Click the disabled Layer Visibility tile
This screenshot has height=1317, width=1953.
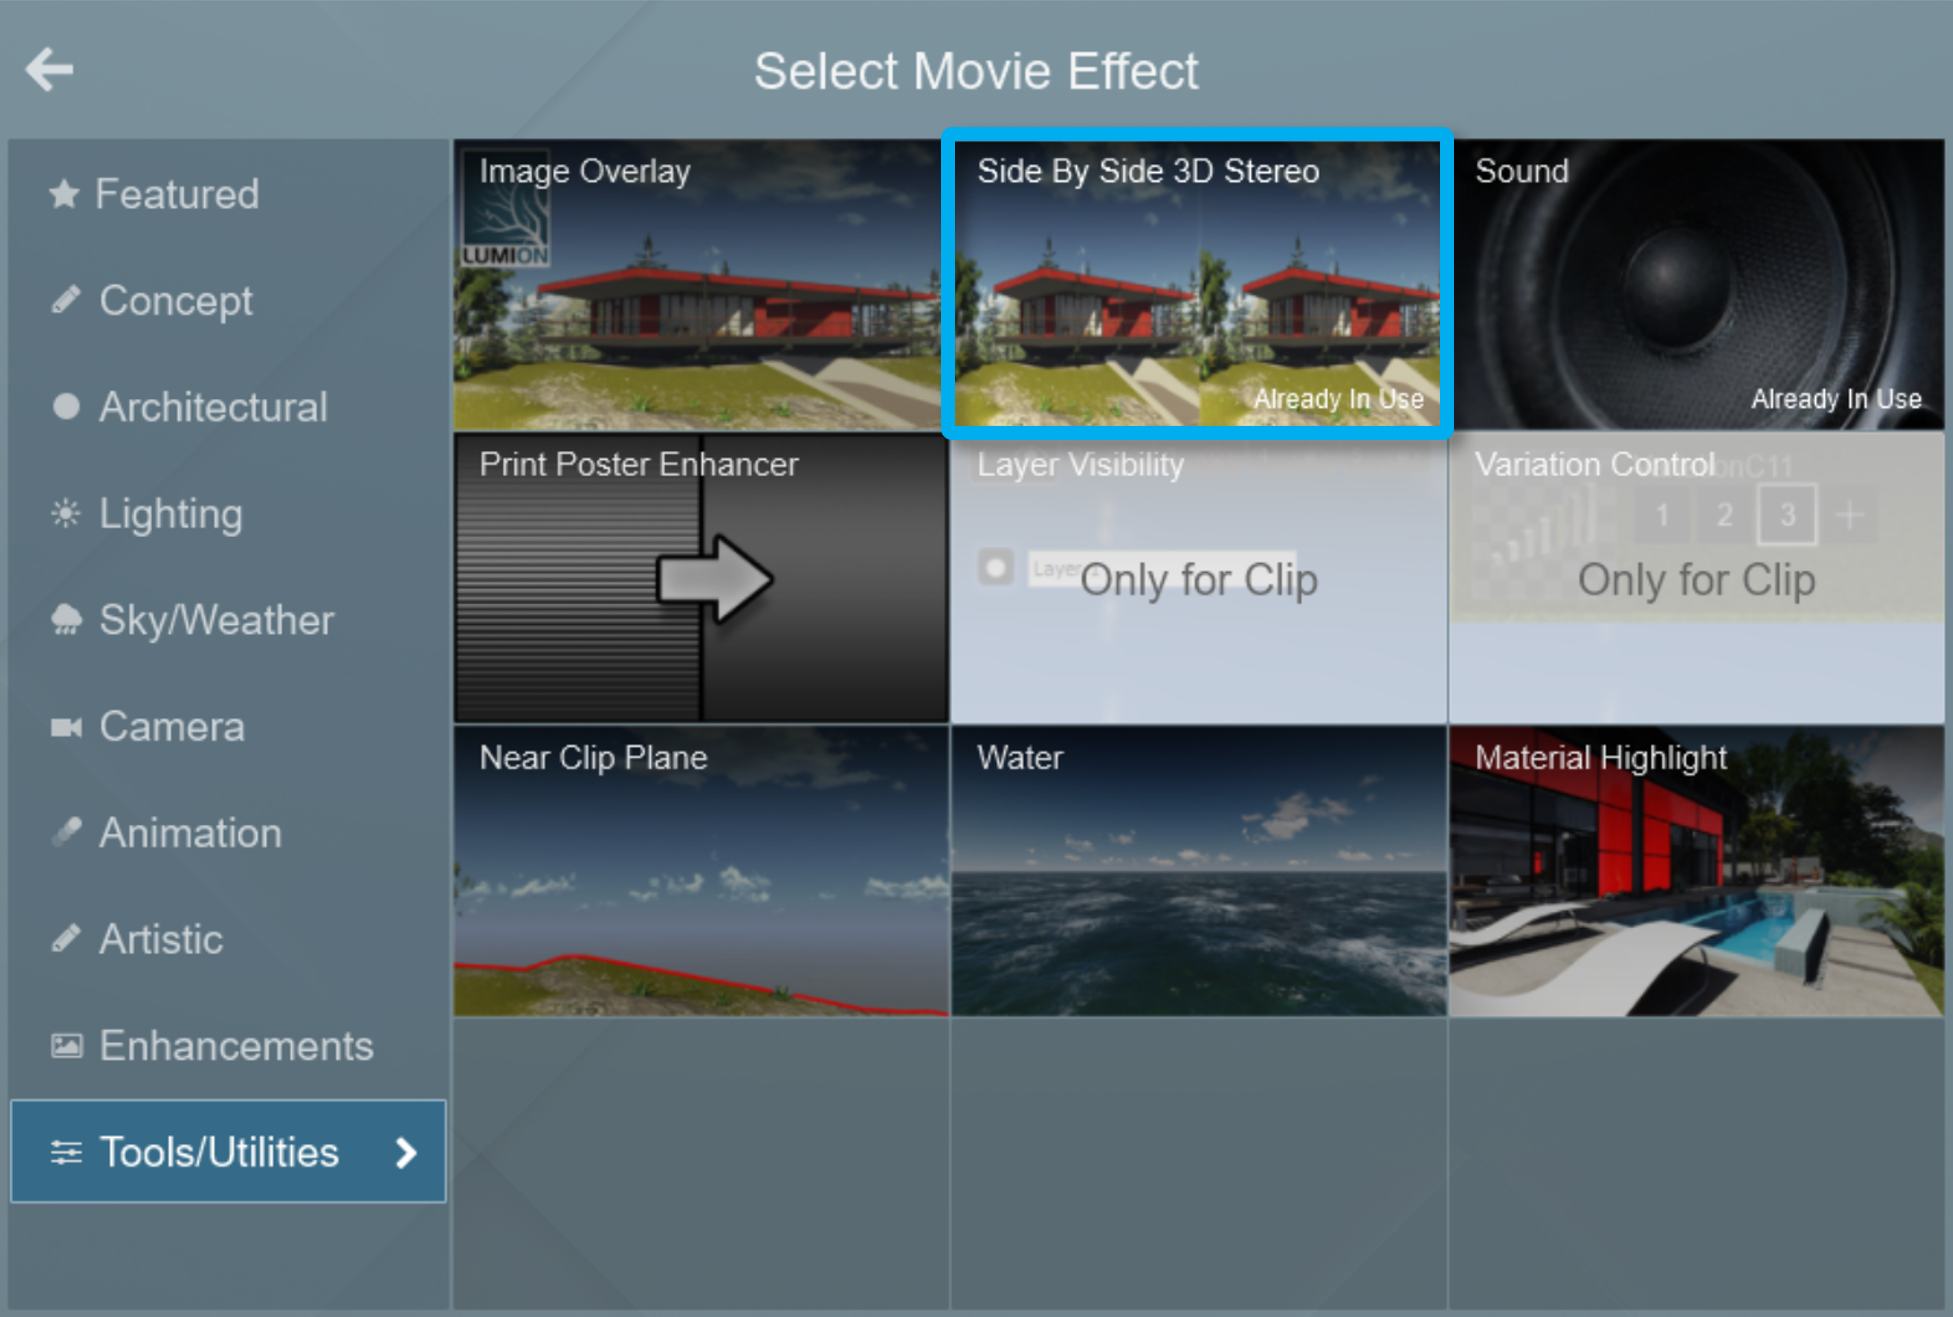(x=1197, y=578)
